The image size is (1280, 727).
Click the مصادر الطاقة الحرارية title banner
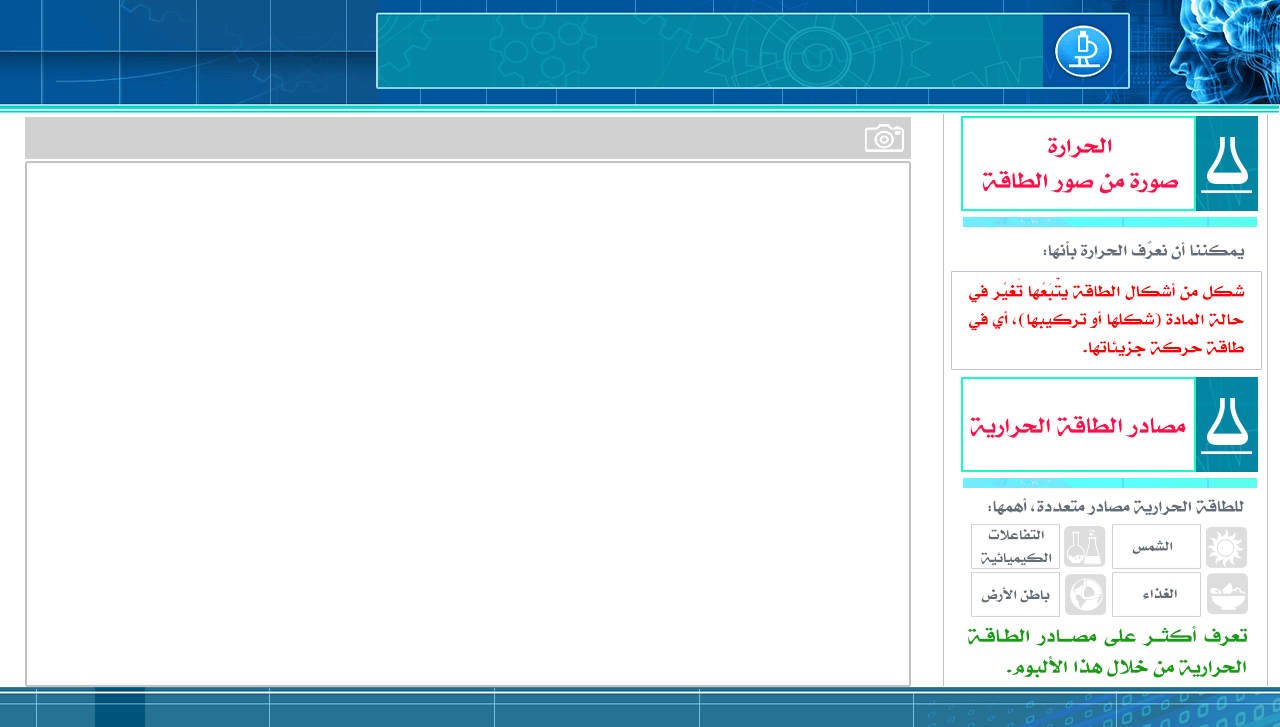point(1078,425)
